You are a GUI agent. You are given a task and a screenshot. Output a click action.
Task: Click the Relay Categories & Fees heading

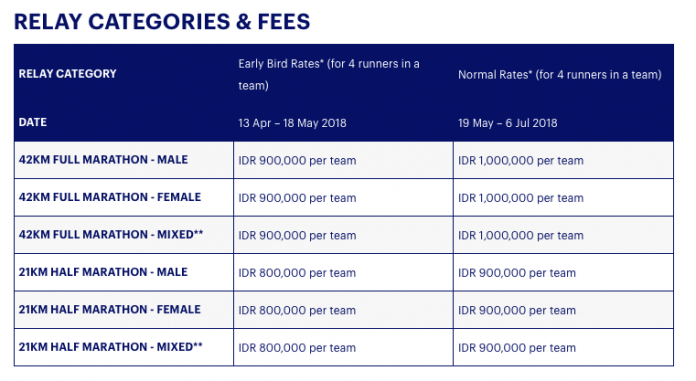(x=162, y=22)
